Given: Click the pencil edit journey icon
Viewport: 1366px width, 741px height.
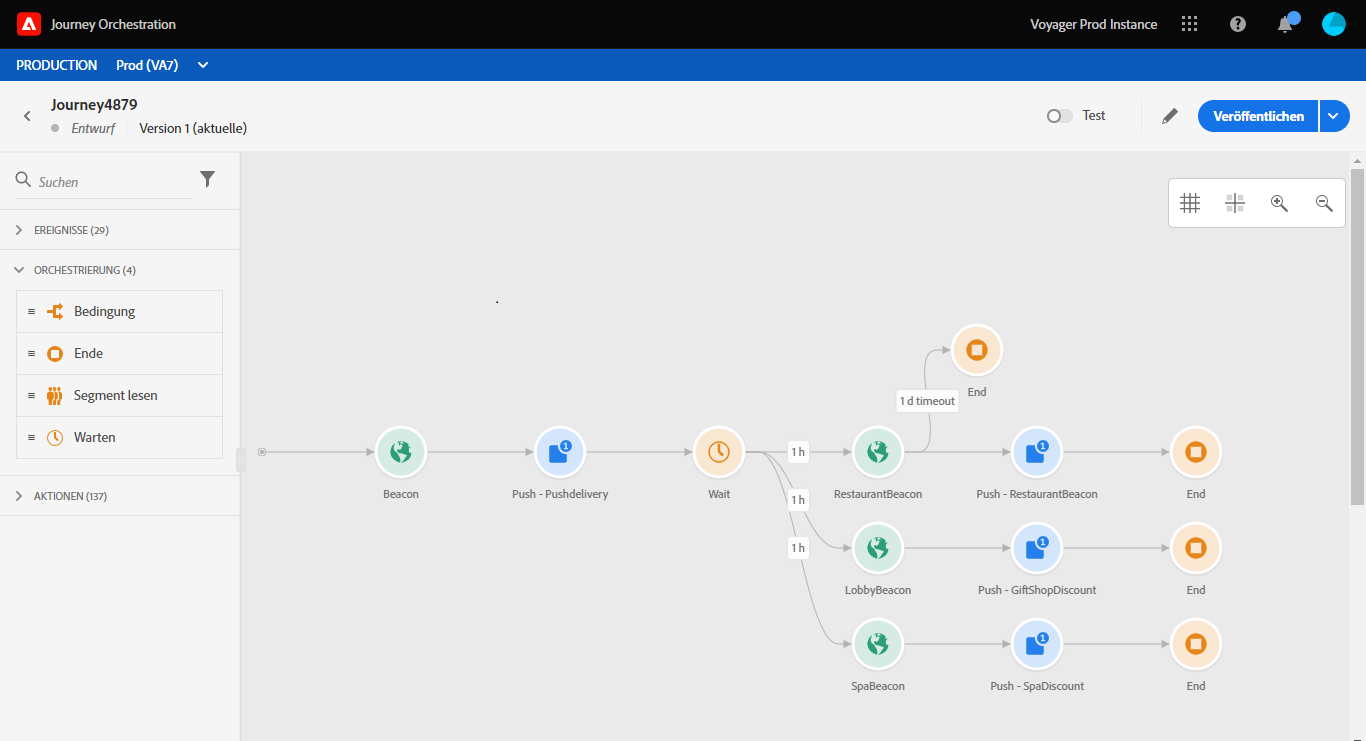Looking at the screenshot, I should pyautogui.click(x=1170, y=116).
